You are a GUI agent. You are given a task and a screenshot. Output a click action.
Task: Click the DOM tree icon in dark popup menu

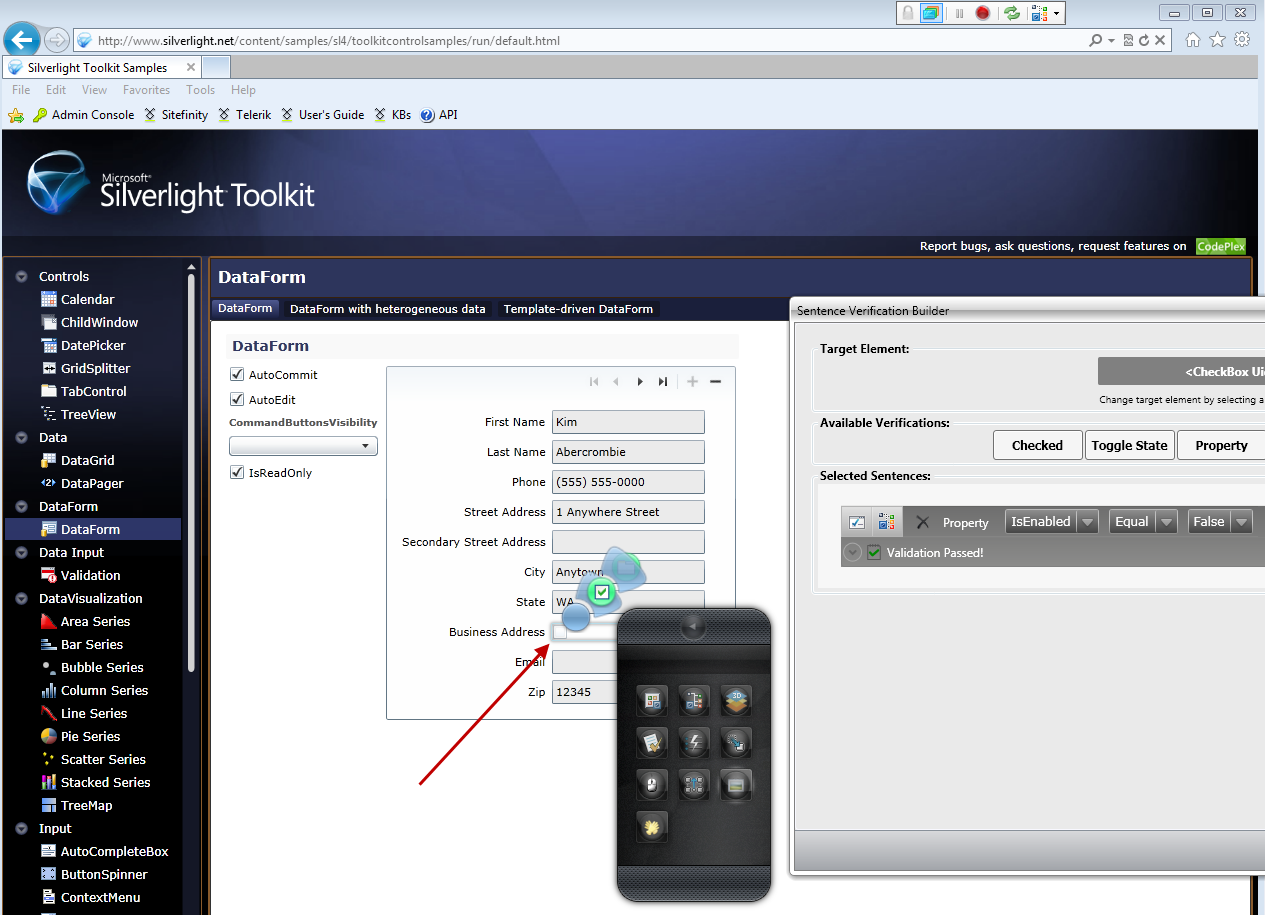[694, 701]
